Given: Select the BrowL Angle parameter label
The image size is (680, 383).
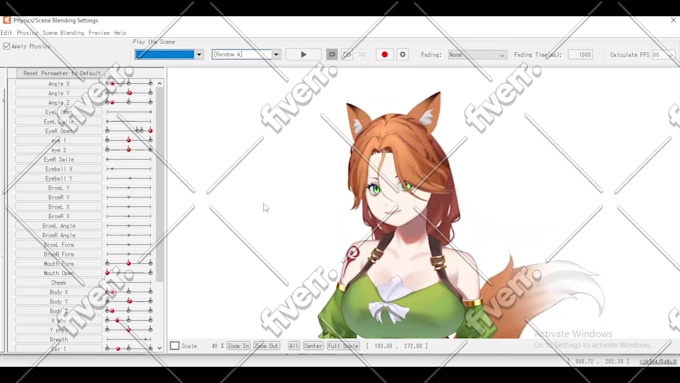Looking at the screenshot, I should (x=59, y=226).
